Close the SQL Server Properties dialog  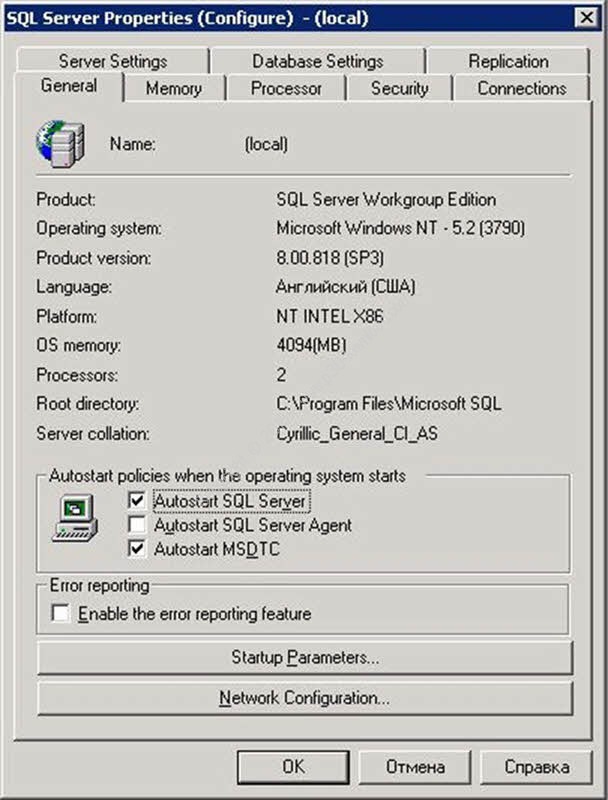585,17
